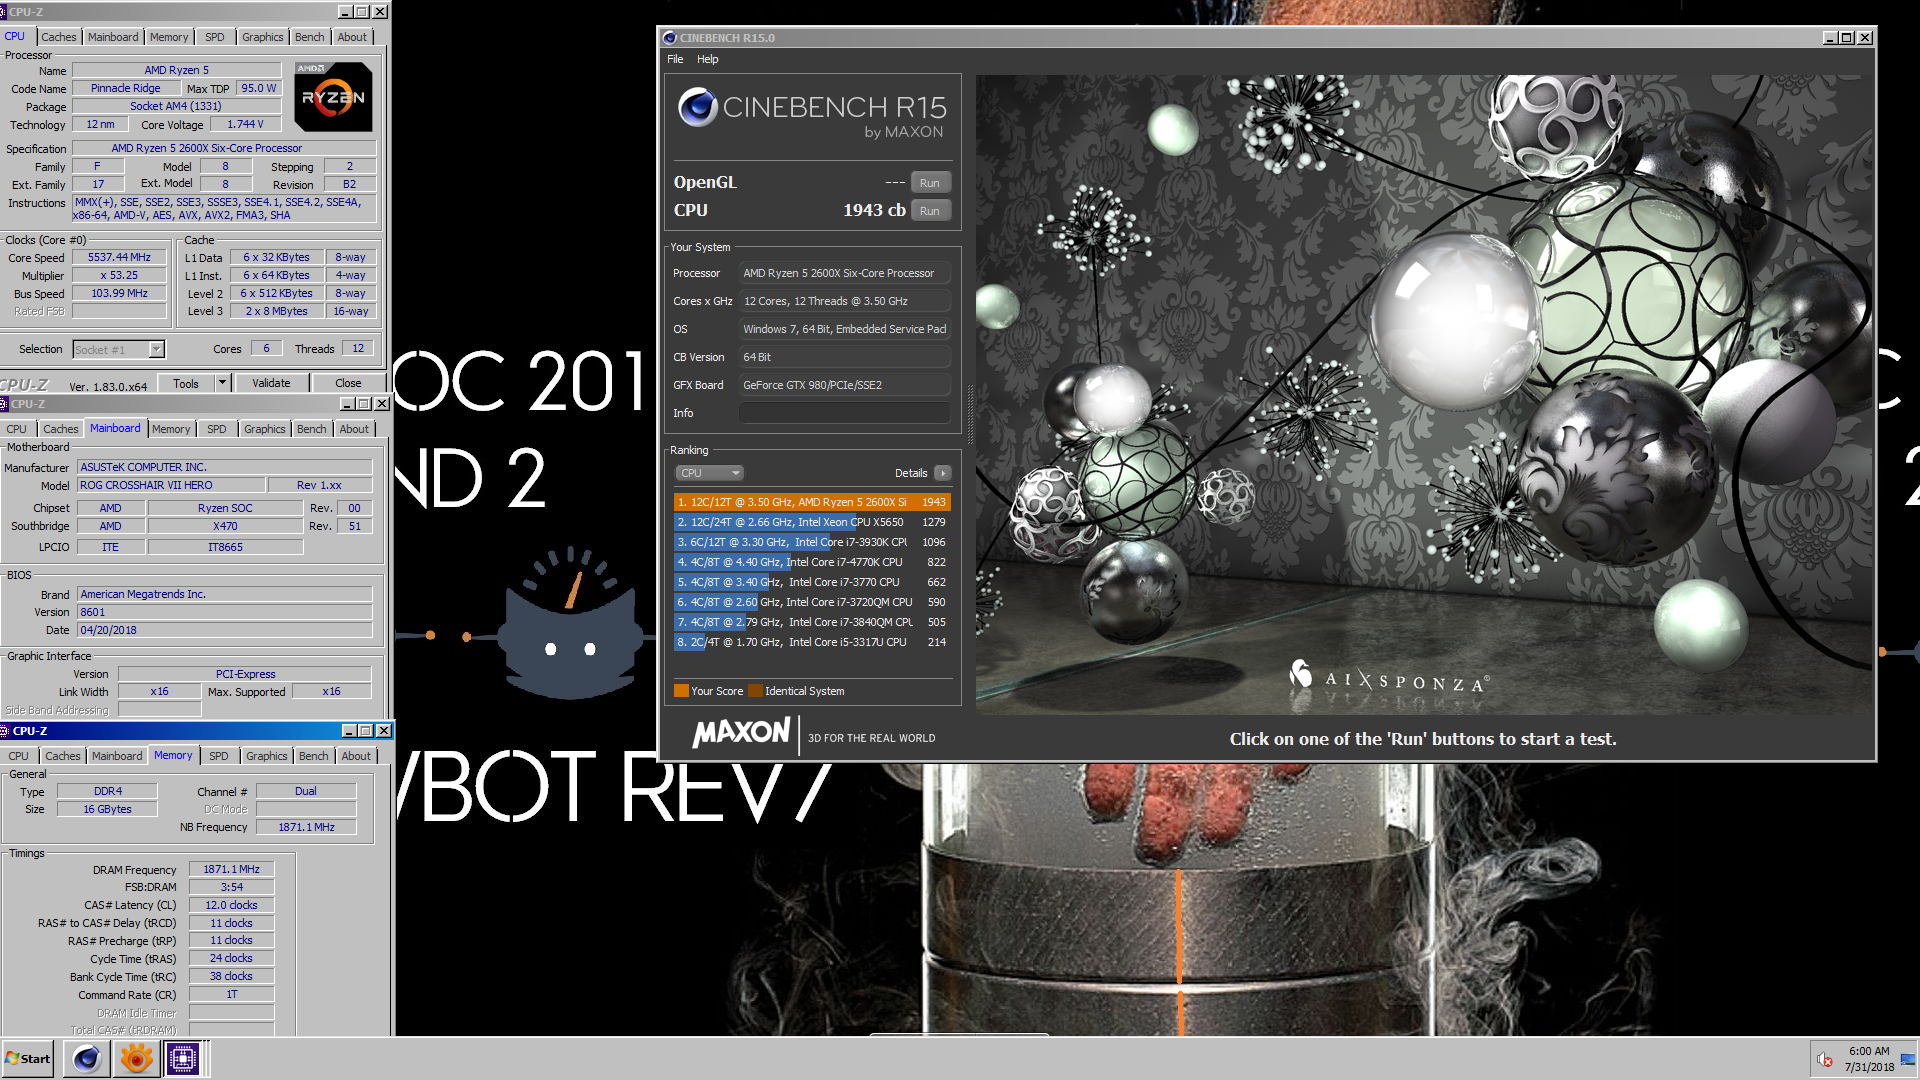Select ranking row 1 AMD Ryzen 5 2600X

pyautogui.click(x=812, y=502)
